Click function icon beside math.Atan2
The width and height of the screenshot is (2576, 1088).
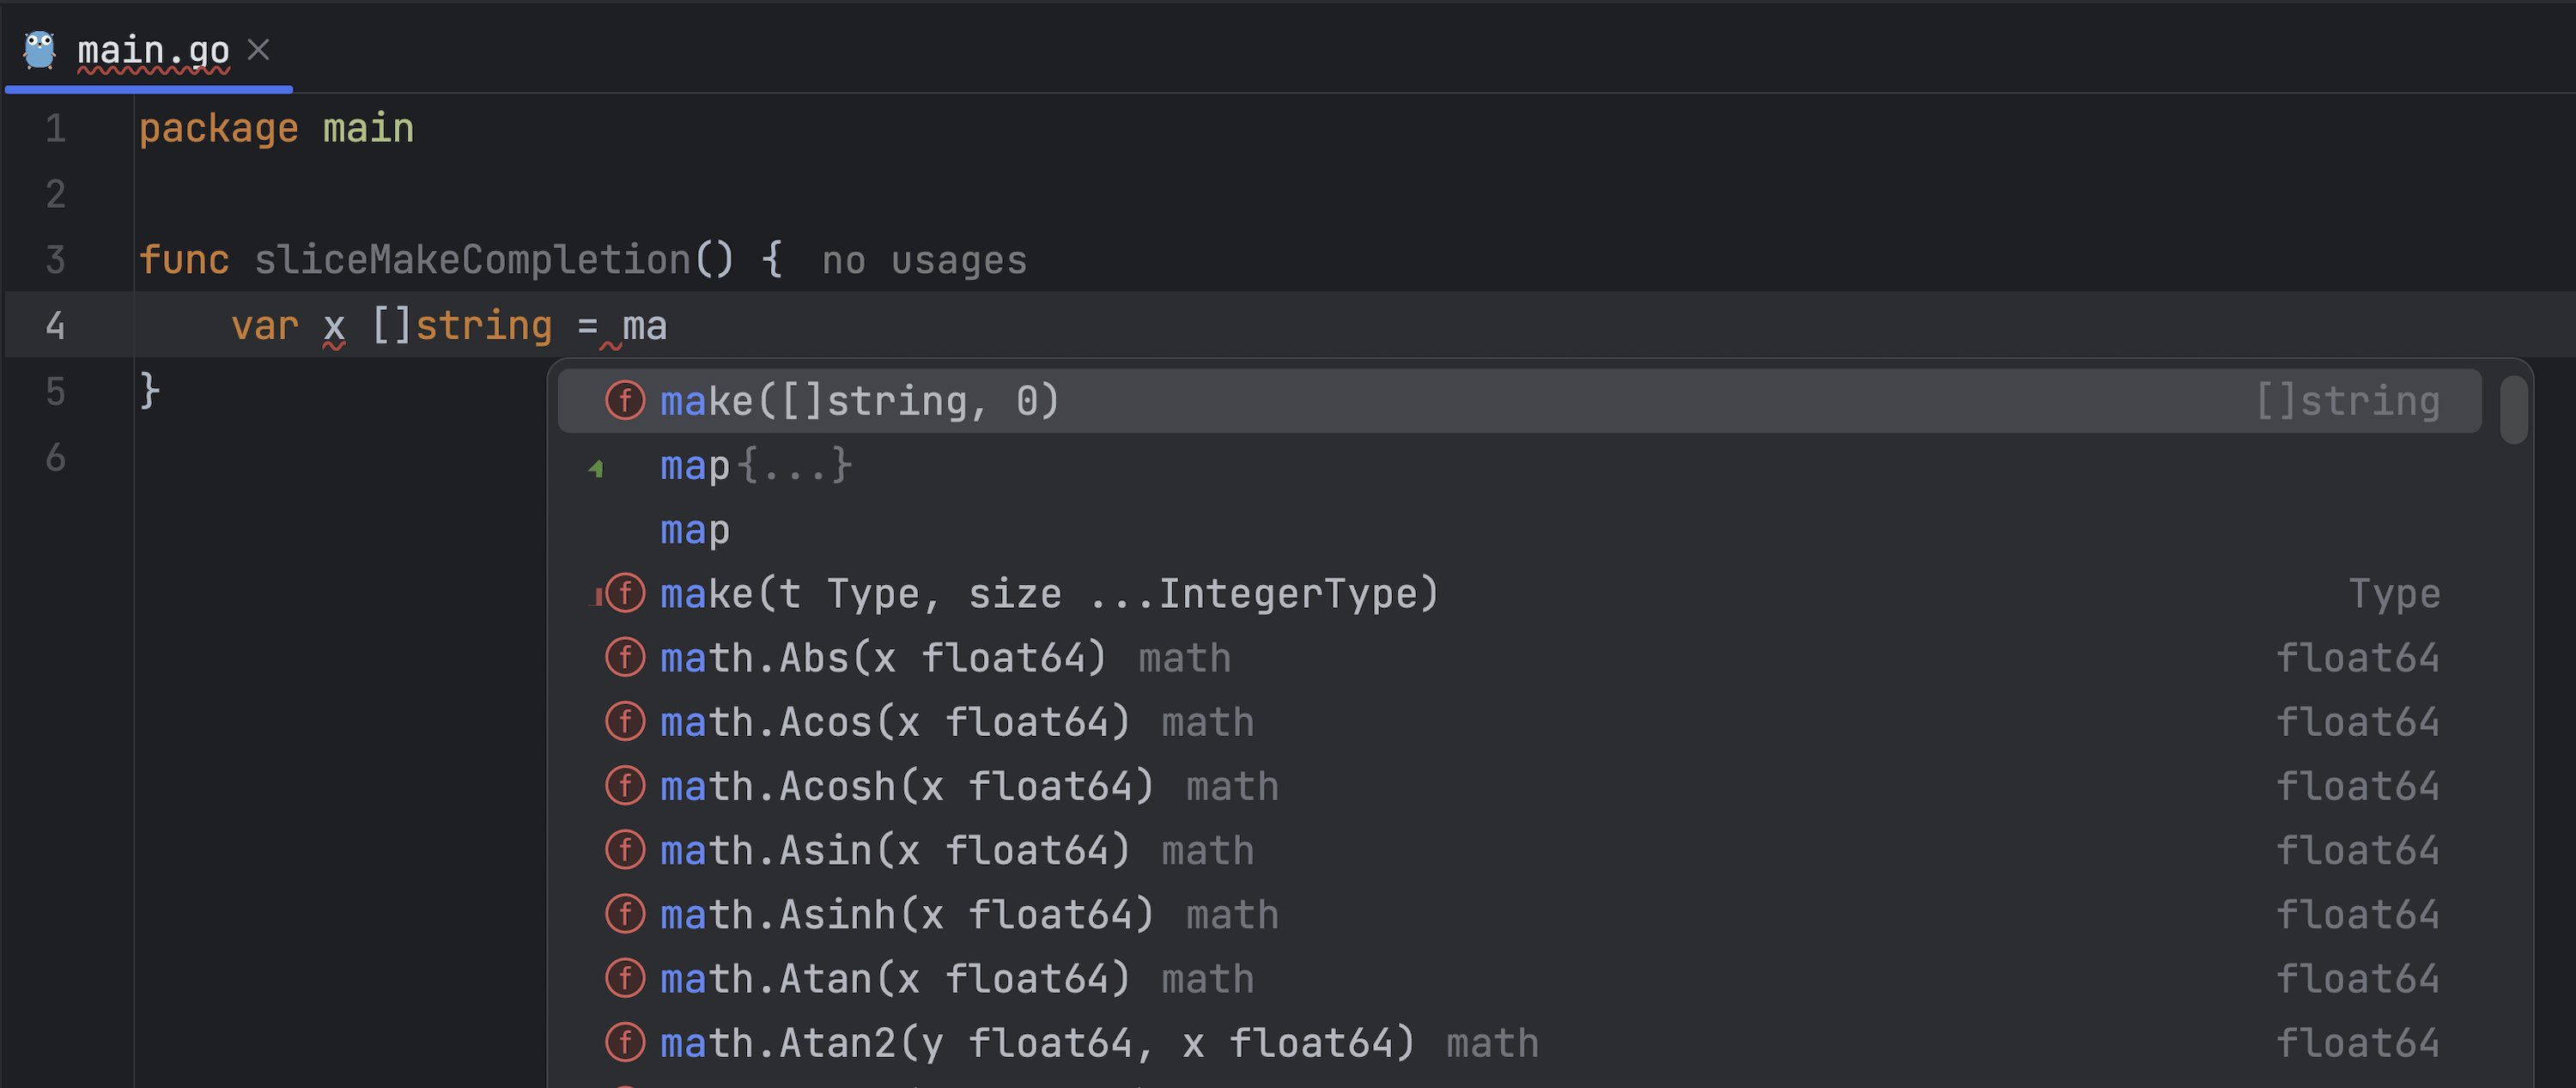(625, 1042)
